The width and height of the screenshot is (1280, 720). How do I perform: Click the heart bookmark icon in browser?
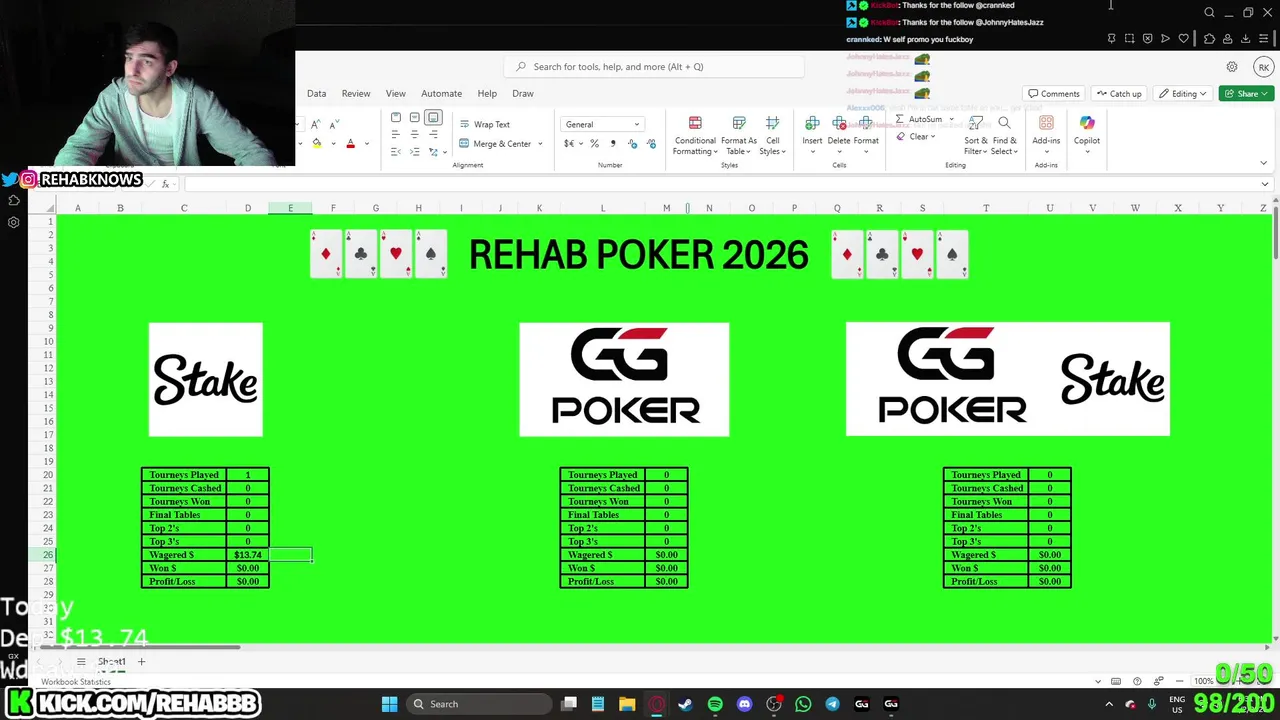pos(1184,39)
